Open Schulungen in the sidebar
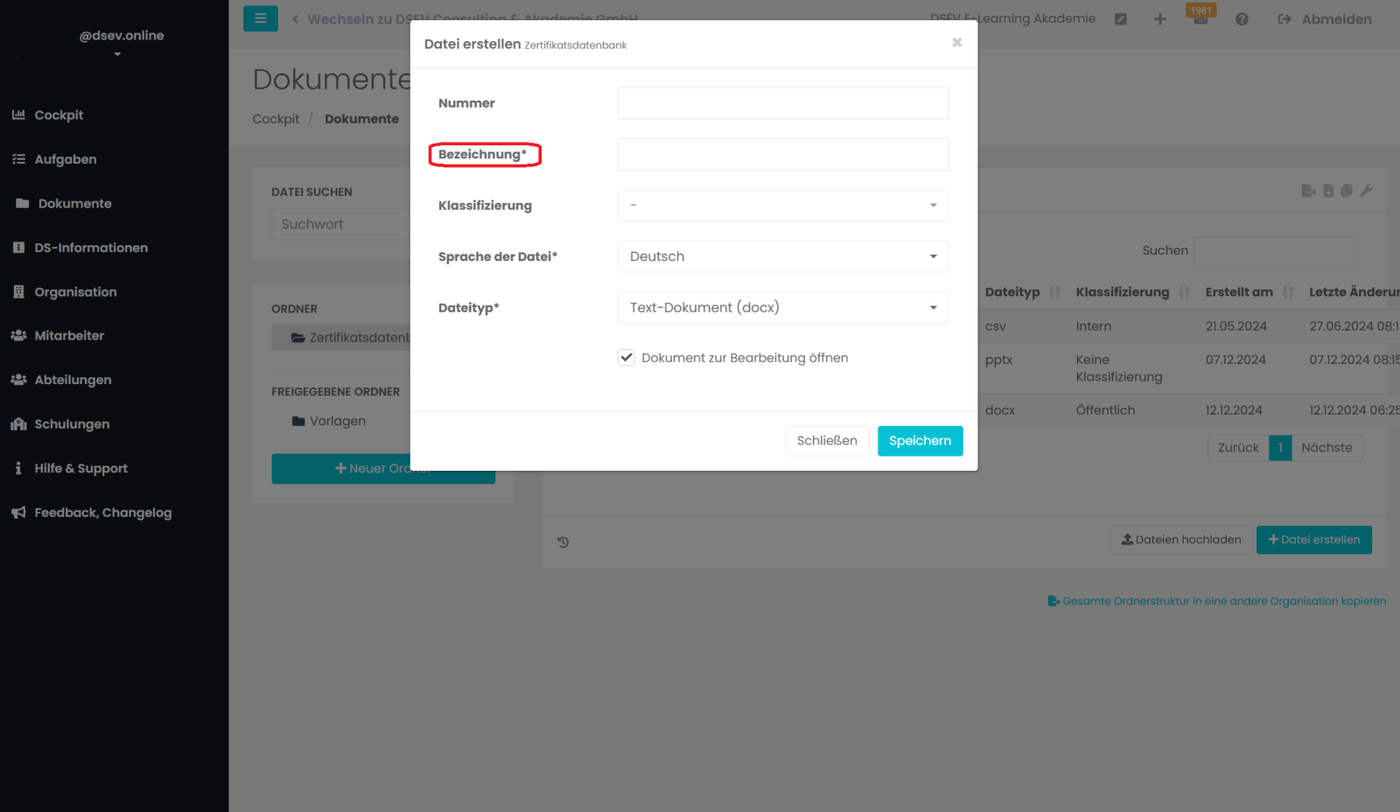This screenshot has height=812, width=1400. (72, 424)
